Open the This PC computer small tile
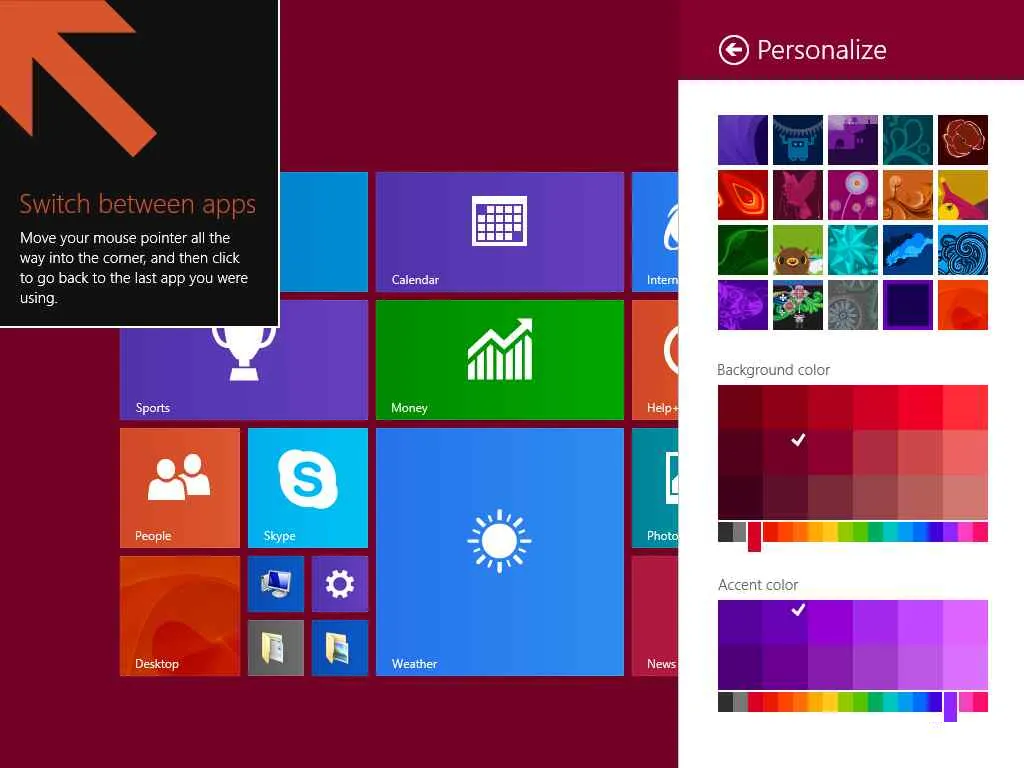 276,584
